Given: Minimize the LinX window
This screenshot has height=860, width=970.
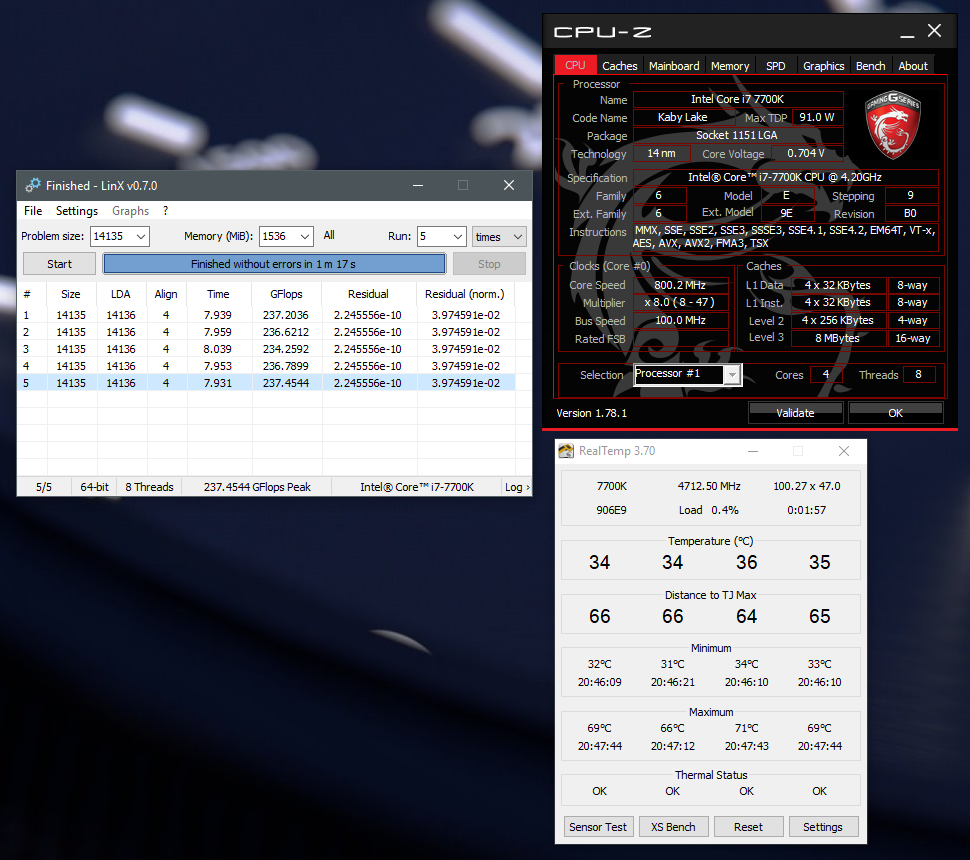Looking at the screenshot, I should (418, 186).
